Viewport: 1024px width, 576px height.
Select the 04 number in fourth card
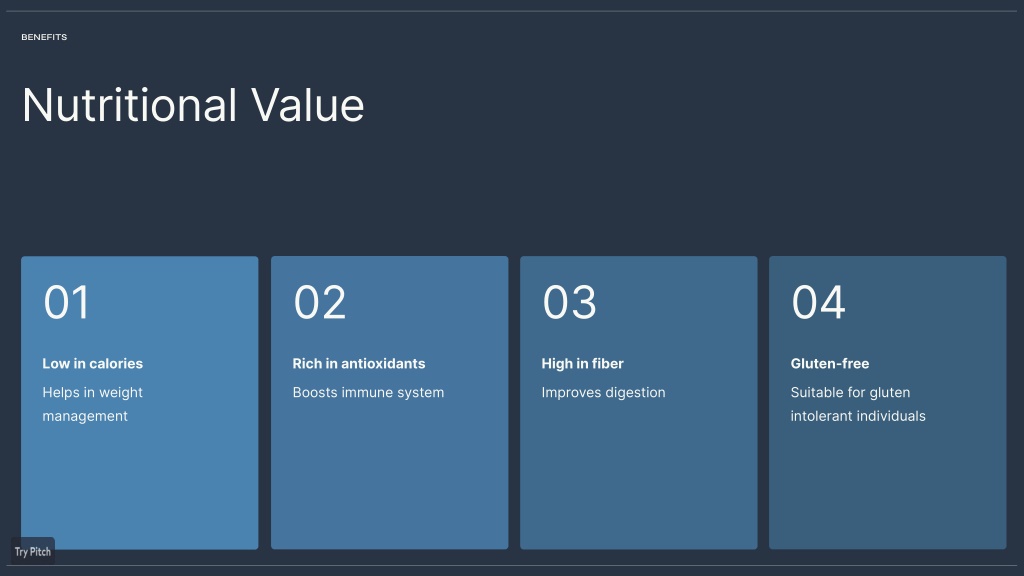tap(818, 302)
